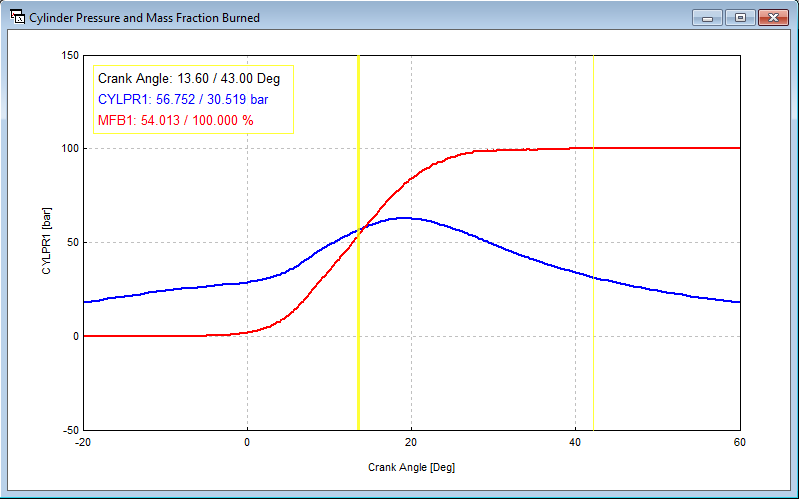Click the window title text in title bar

pyautogui.click(x=145, y=18)
